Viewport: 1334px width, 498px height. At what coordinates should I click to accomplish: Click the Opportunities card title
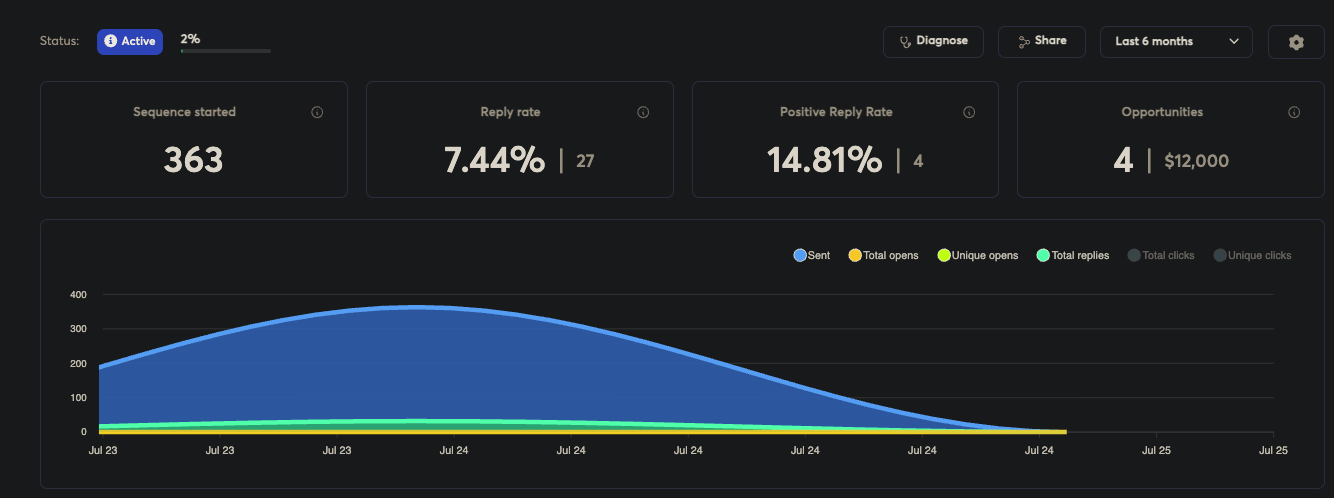1162,112
